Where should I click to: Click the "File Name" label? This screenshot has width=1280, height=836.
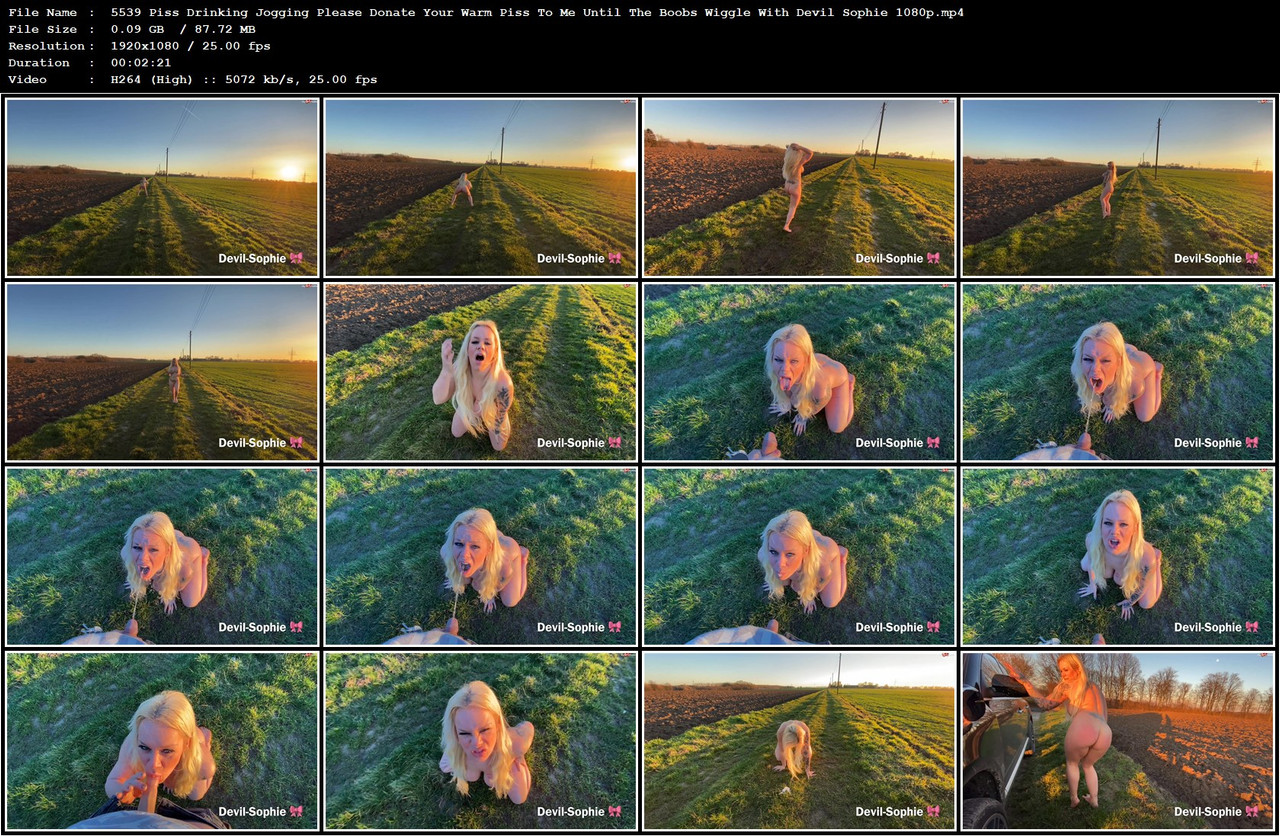click(43, 13)
